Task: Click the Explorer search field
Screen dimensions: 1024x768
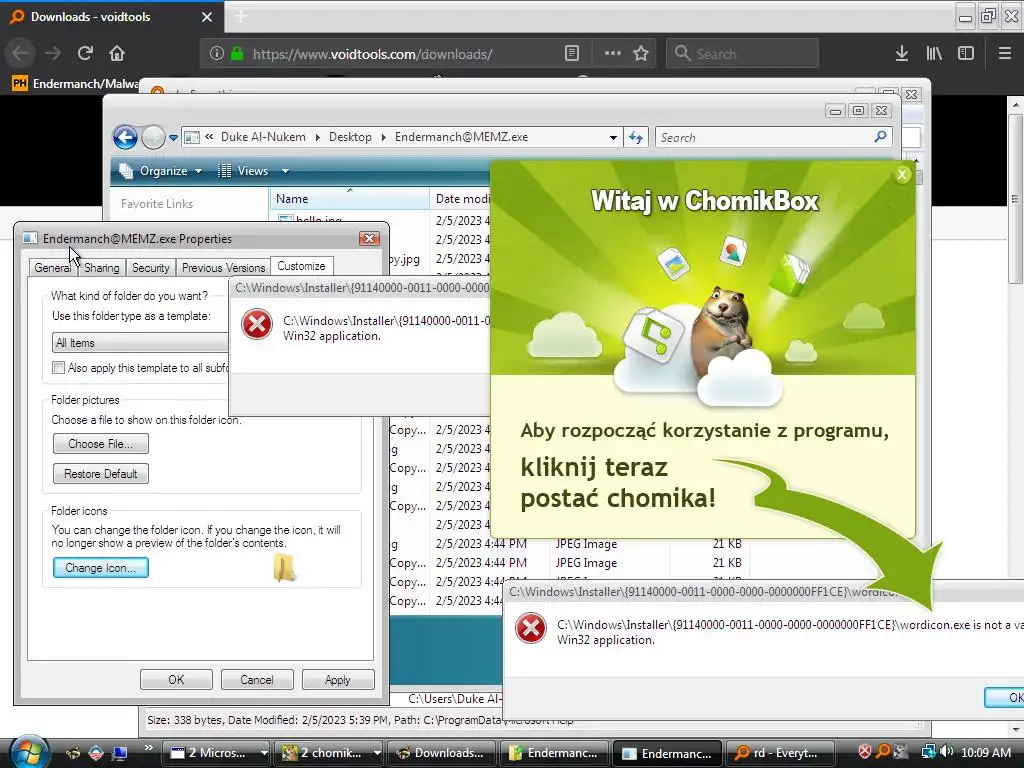Action: [773, 137]
